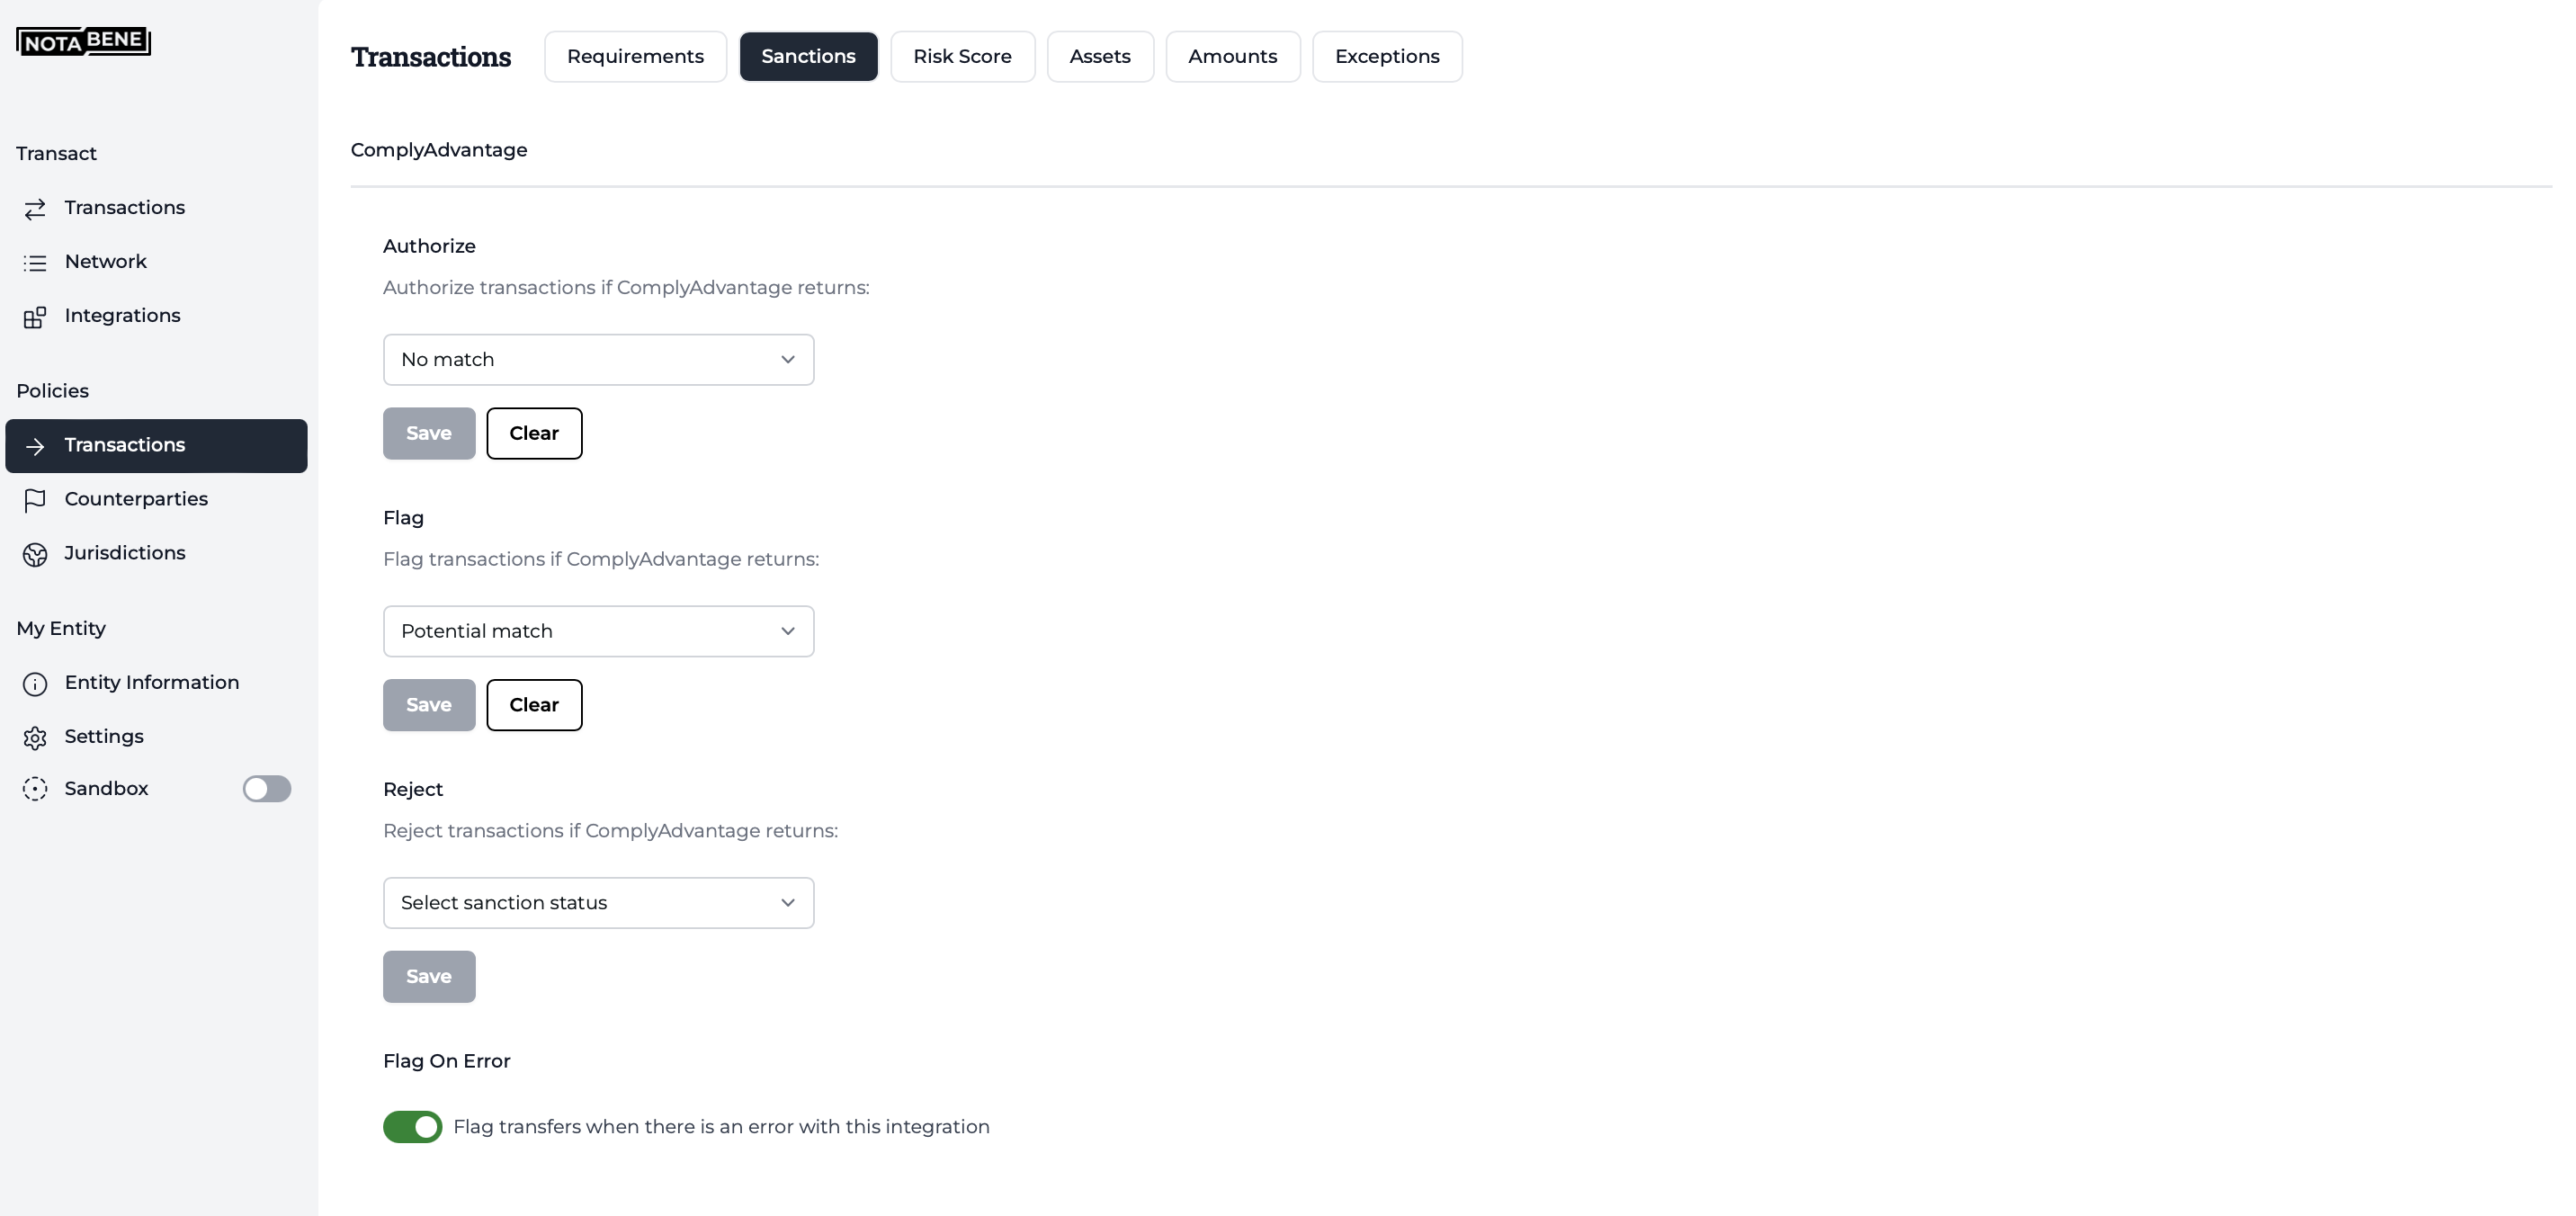The height and width of the screenshot is (1216, 2576).
Task: Open the Assets tab
Action: [x=1100, y=56]
